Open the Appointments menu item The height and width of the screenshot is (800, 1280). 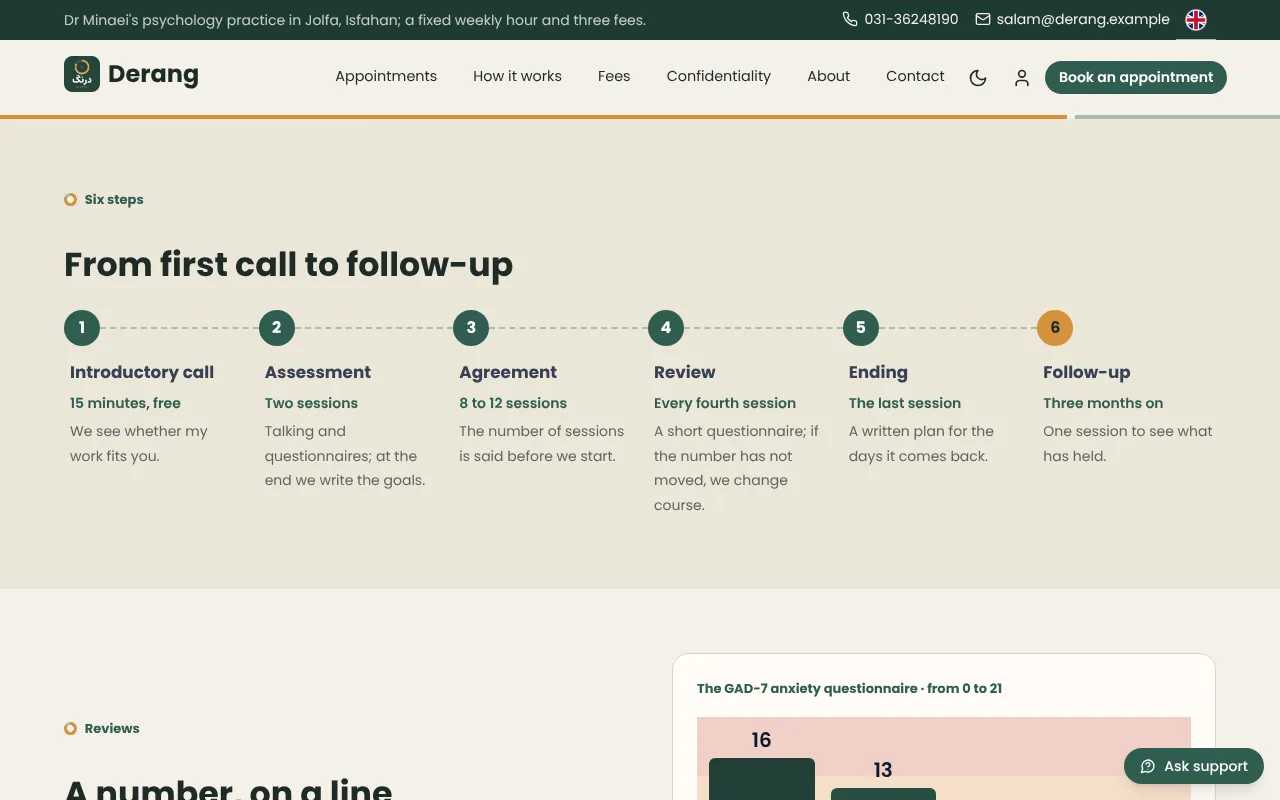pos(386,76)
